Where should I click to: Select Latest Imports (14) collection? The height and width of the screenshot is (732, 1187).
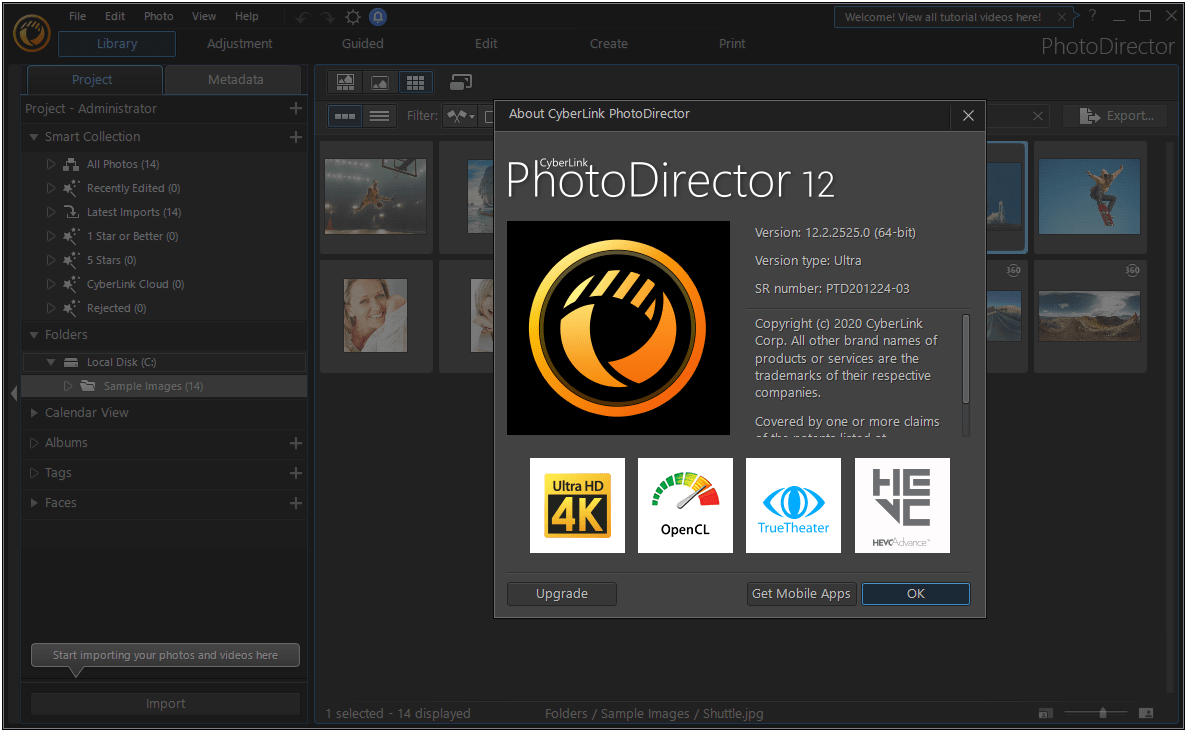click(134, 213)
